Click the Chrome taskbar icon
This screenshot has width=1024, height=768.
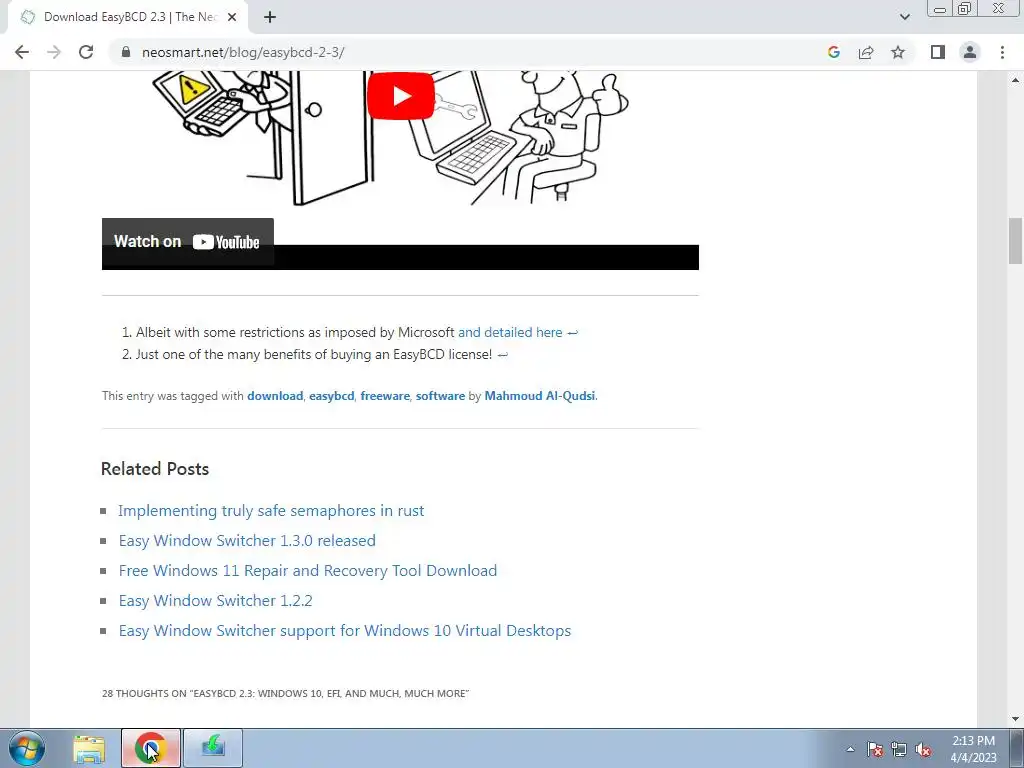[150, 748]
